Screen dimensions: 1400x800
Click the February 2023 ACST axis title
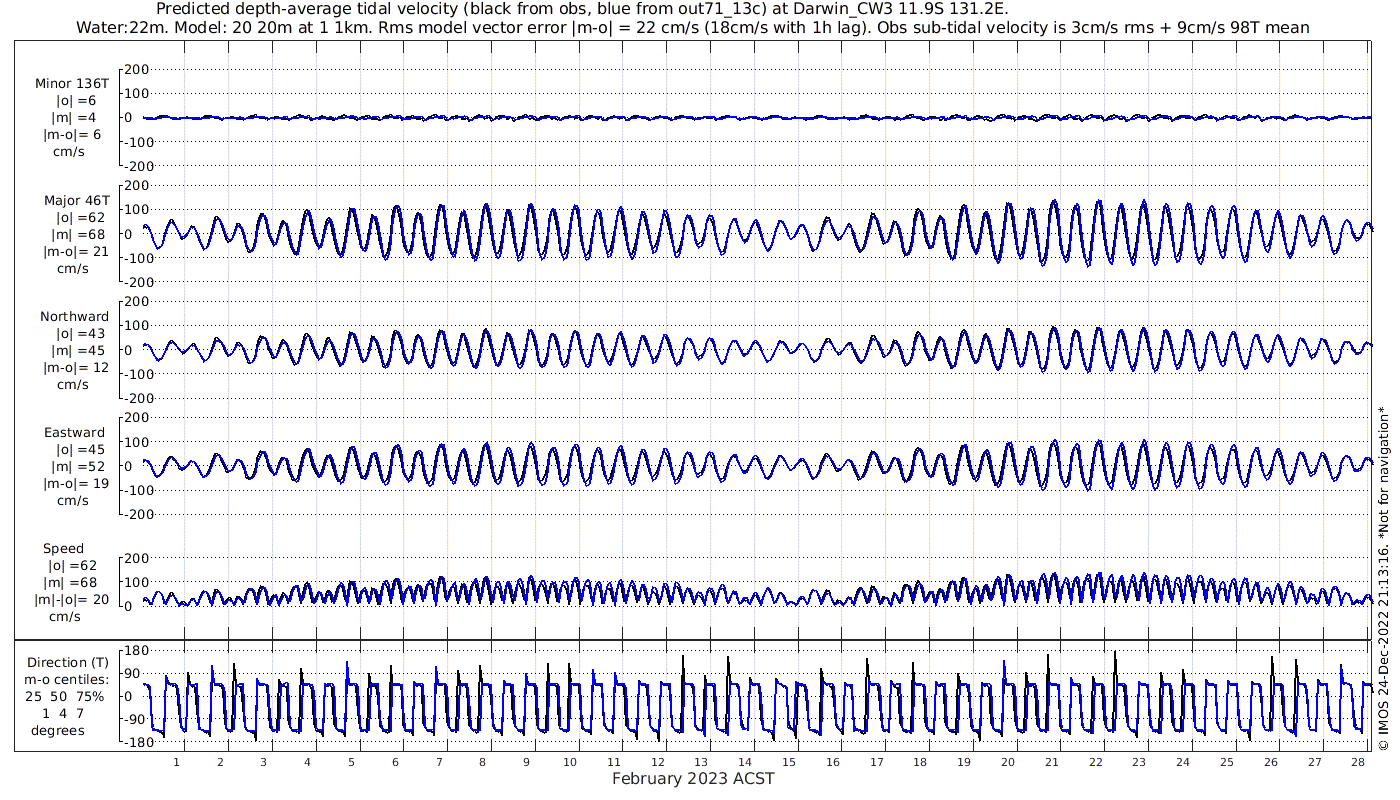(693, 779)
